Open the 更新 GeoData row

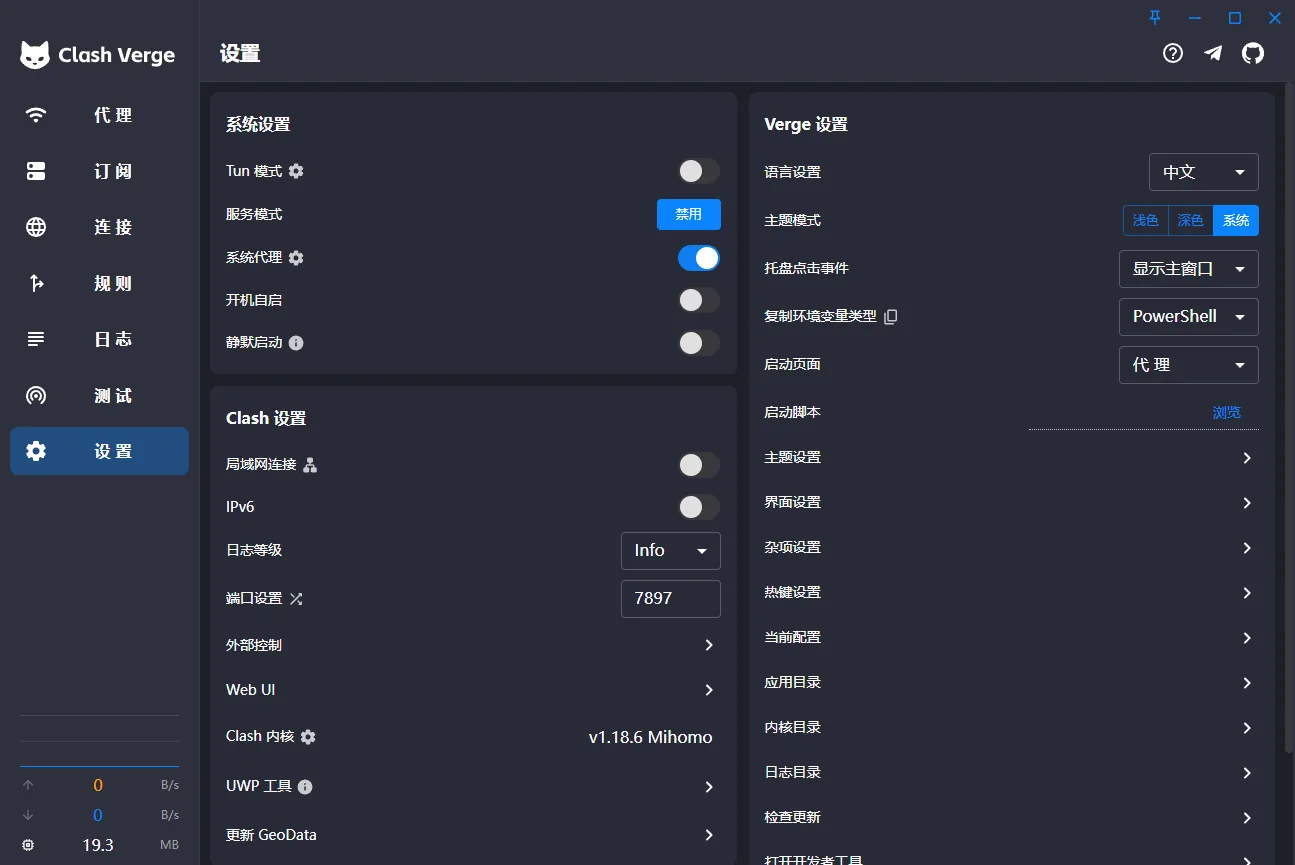[473, 835]
